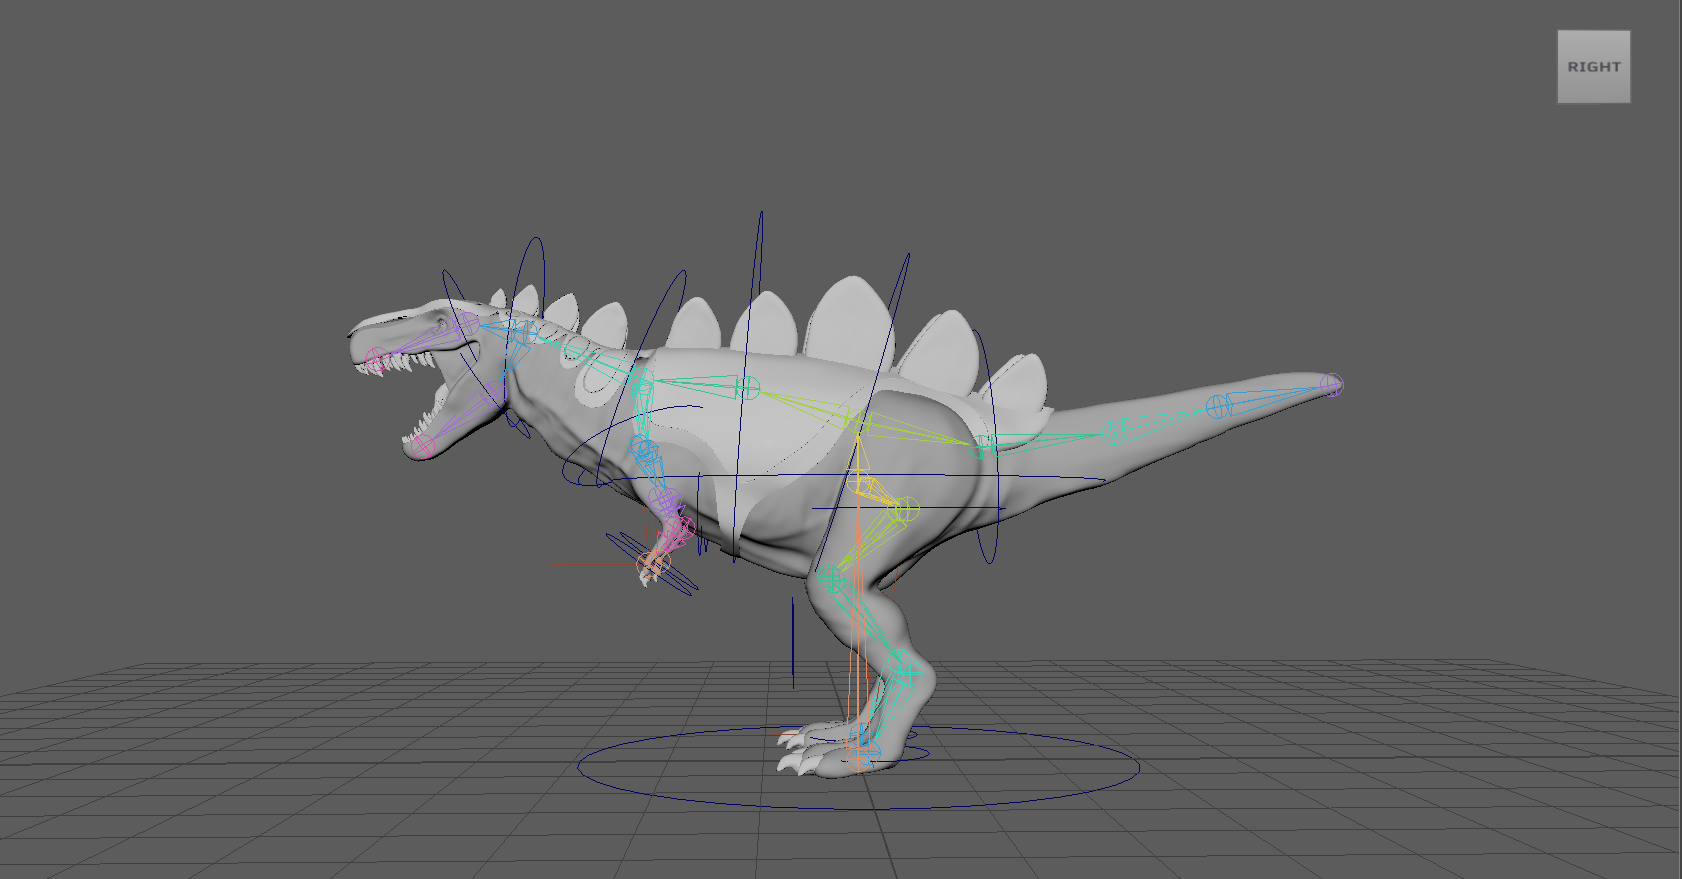
Task: Select the purple head joint near the eye
Action: 467,325
